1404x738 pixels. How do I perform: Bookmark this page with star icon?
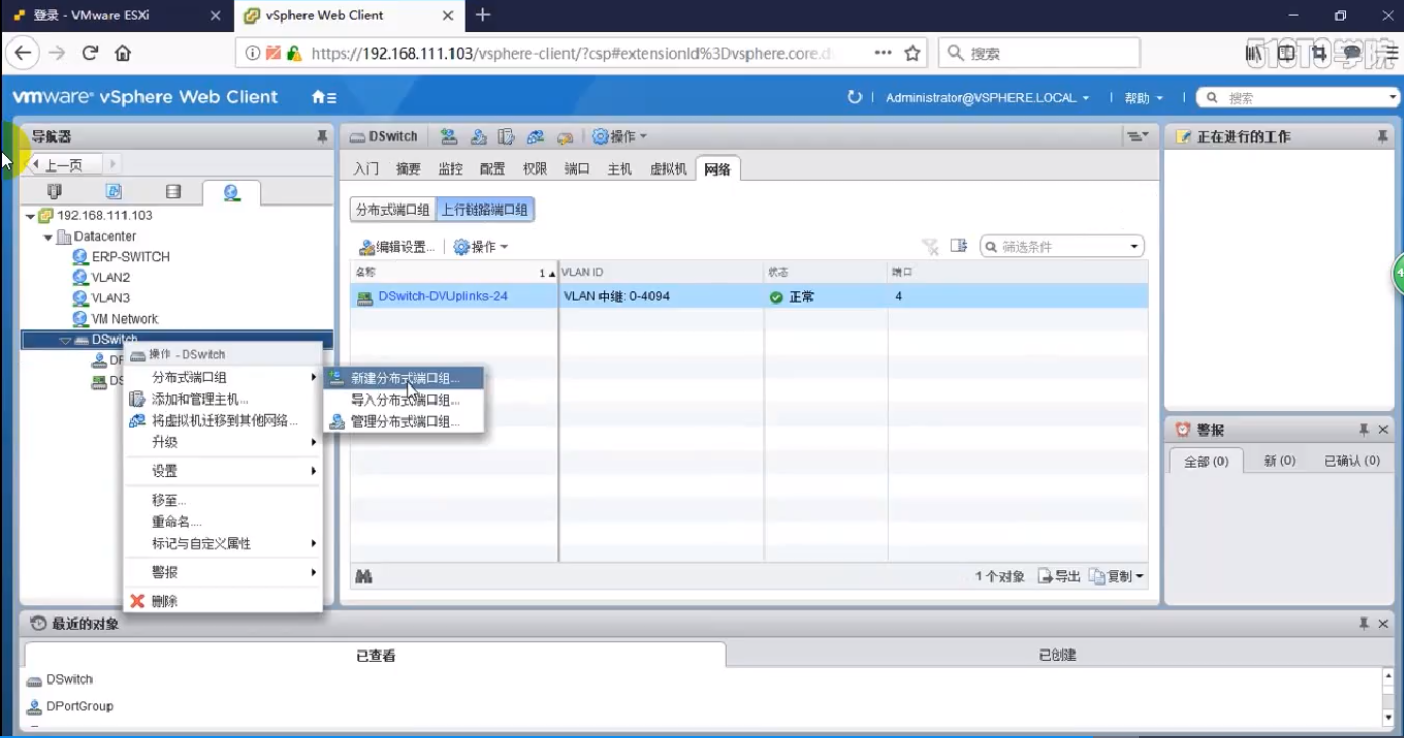(912, 53)
